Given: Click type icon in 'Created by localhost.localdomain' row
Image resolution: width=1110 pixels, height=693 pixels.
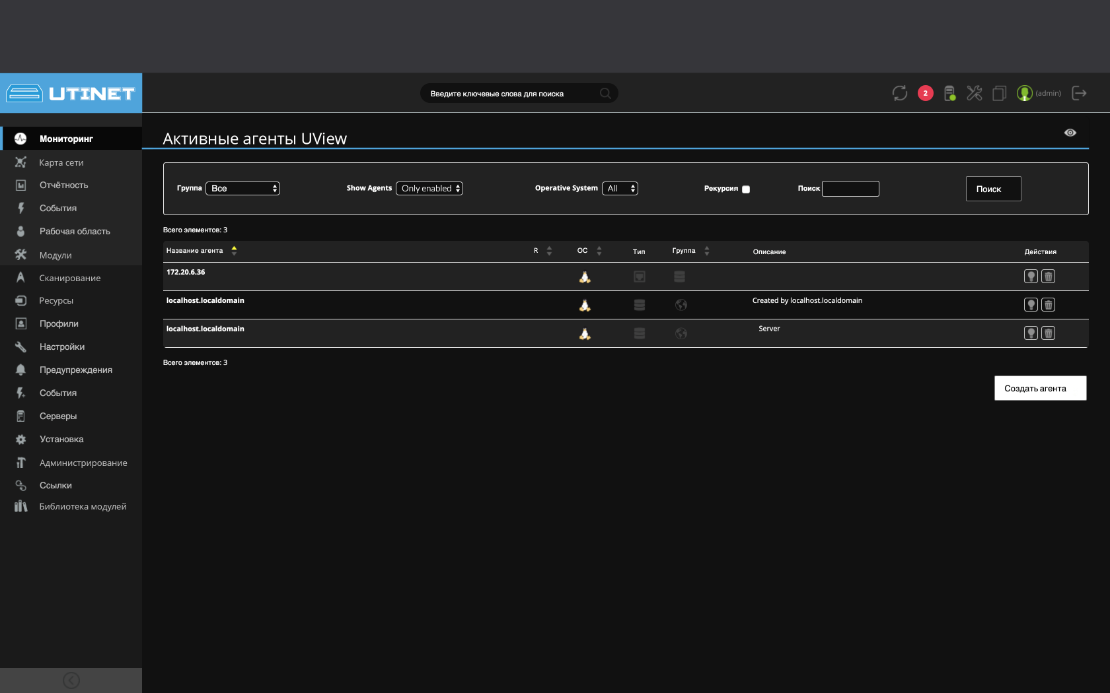Looking at the screenshot, I should pos(639,305).
